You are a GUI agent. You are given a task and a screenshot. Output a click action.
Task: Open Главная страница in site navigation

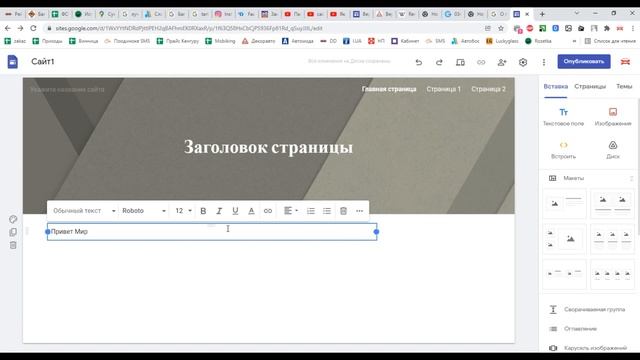point(389,89)
